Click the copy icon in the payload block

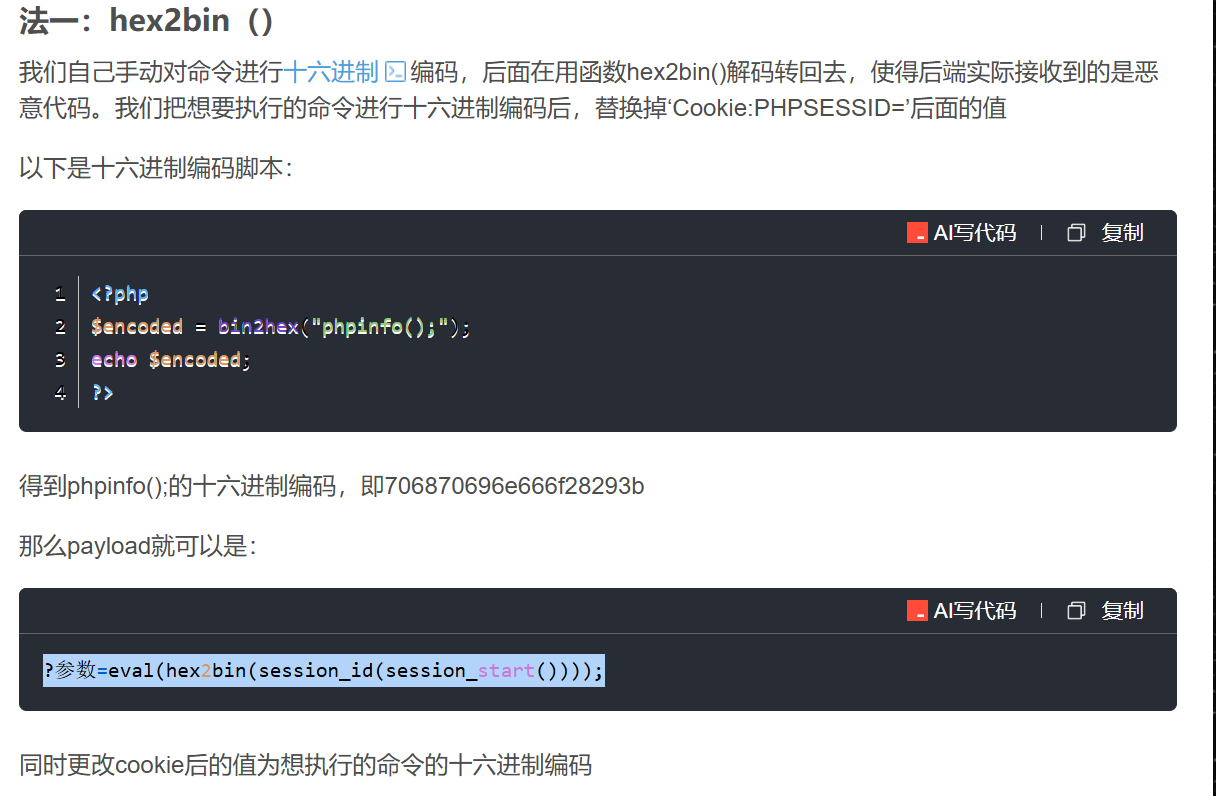tap(1076, 611)
